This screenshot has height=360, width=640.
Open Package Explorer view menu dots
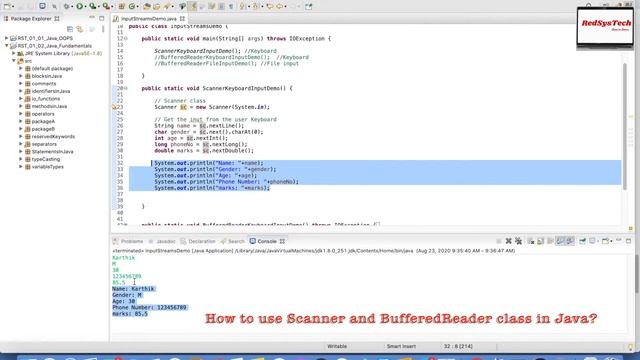pyautogui.click(x=103, y=29)
